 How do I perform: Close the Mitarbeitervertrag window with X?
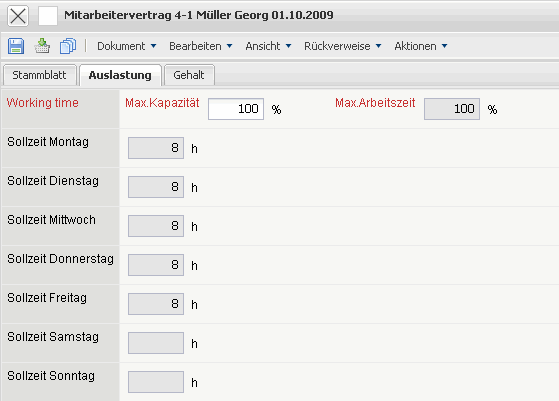pyautogui.click(x=18, y=16)
